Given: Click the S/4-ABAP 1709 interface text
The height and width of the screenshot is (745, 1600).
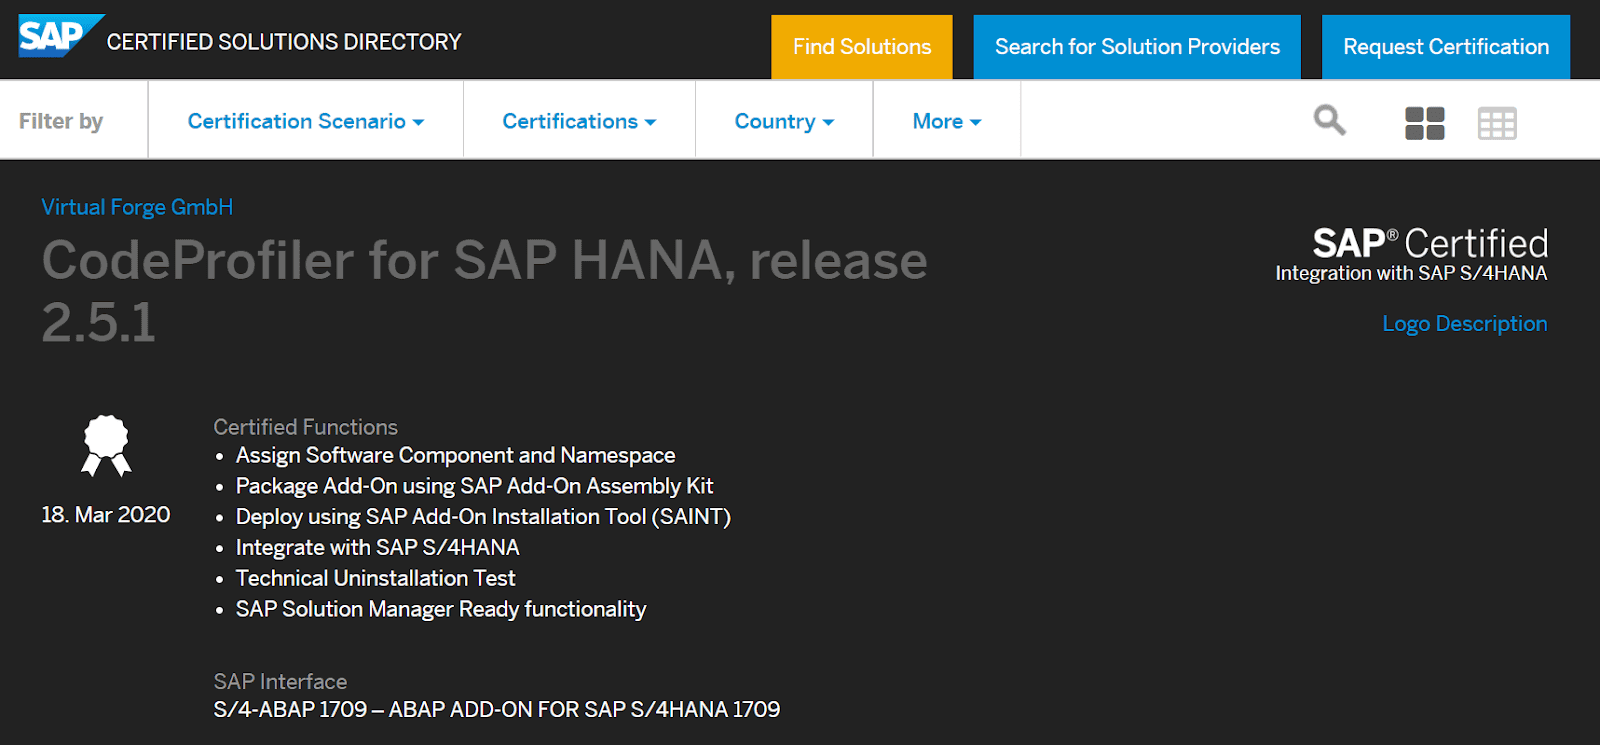Looking at the screenshot, I should tap(496, 710).
